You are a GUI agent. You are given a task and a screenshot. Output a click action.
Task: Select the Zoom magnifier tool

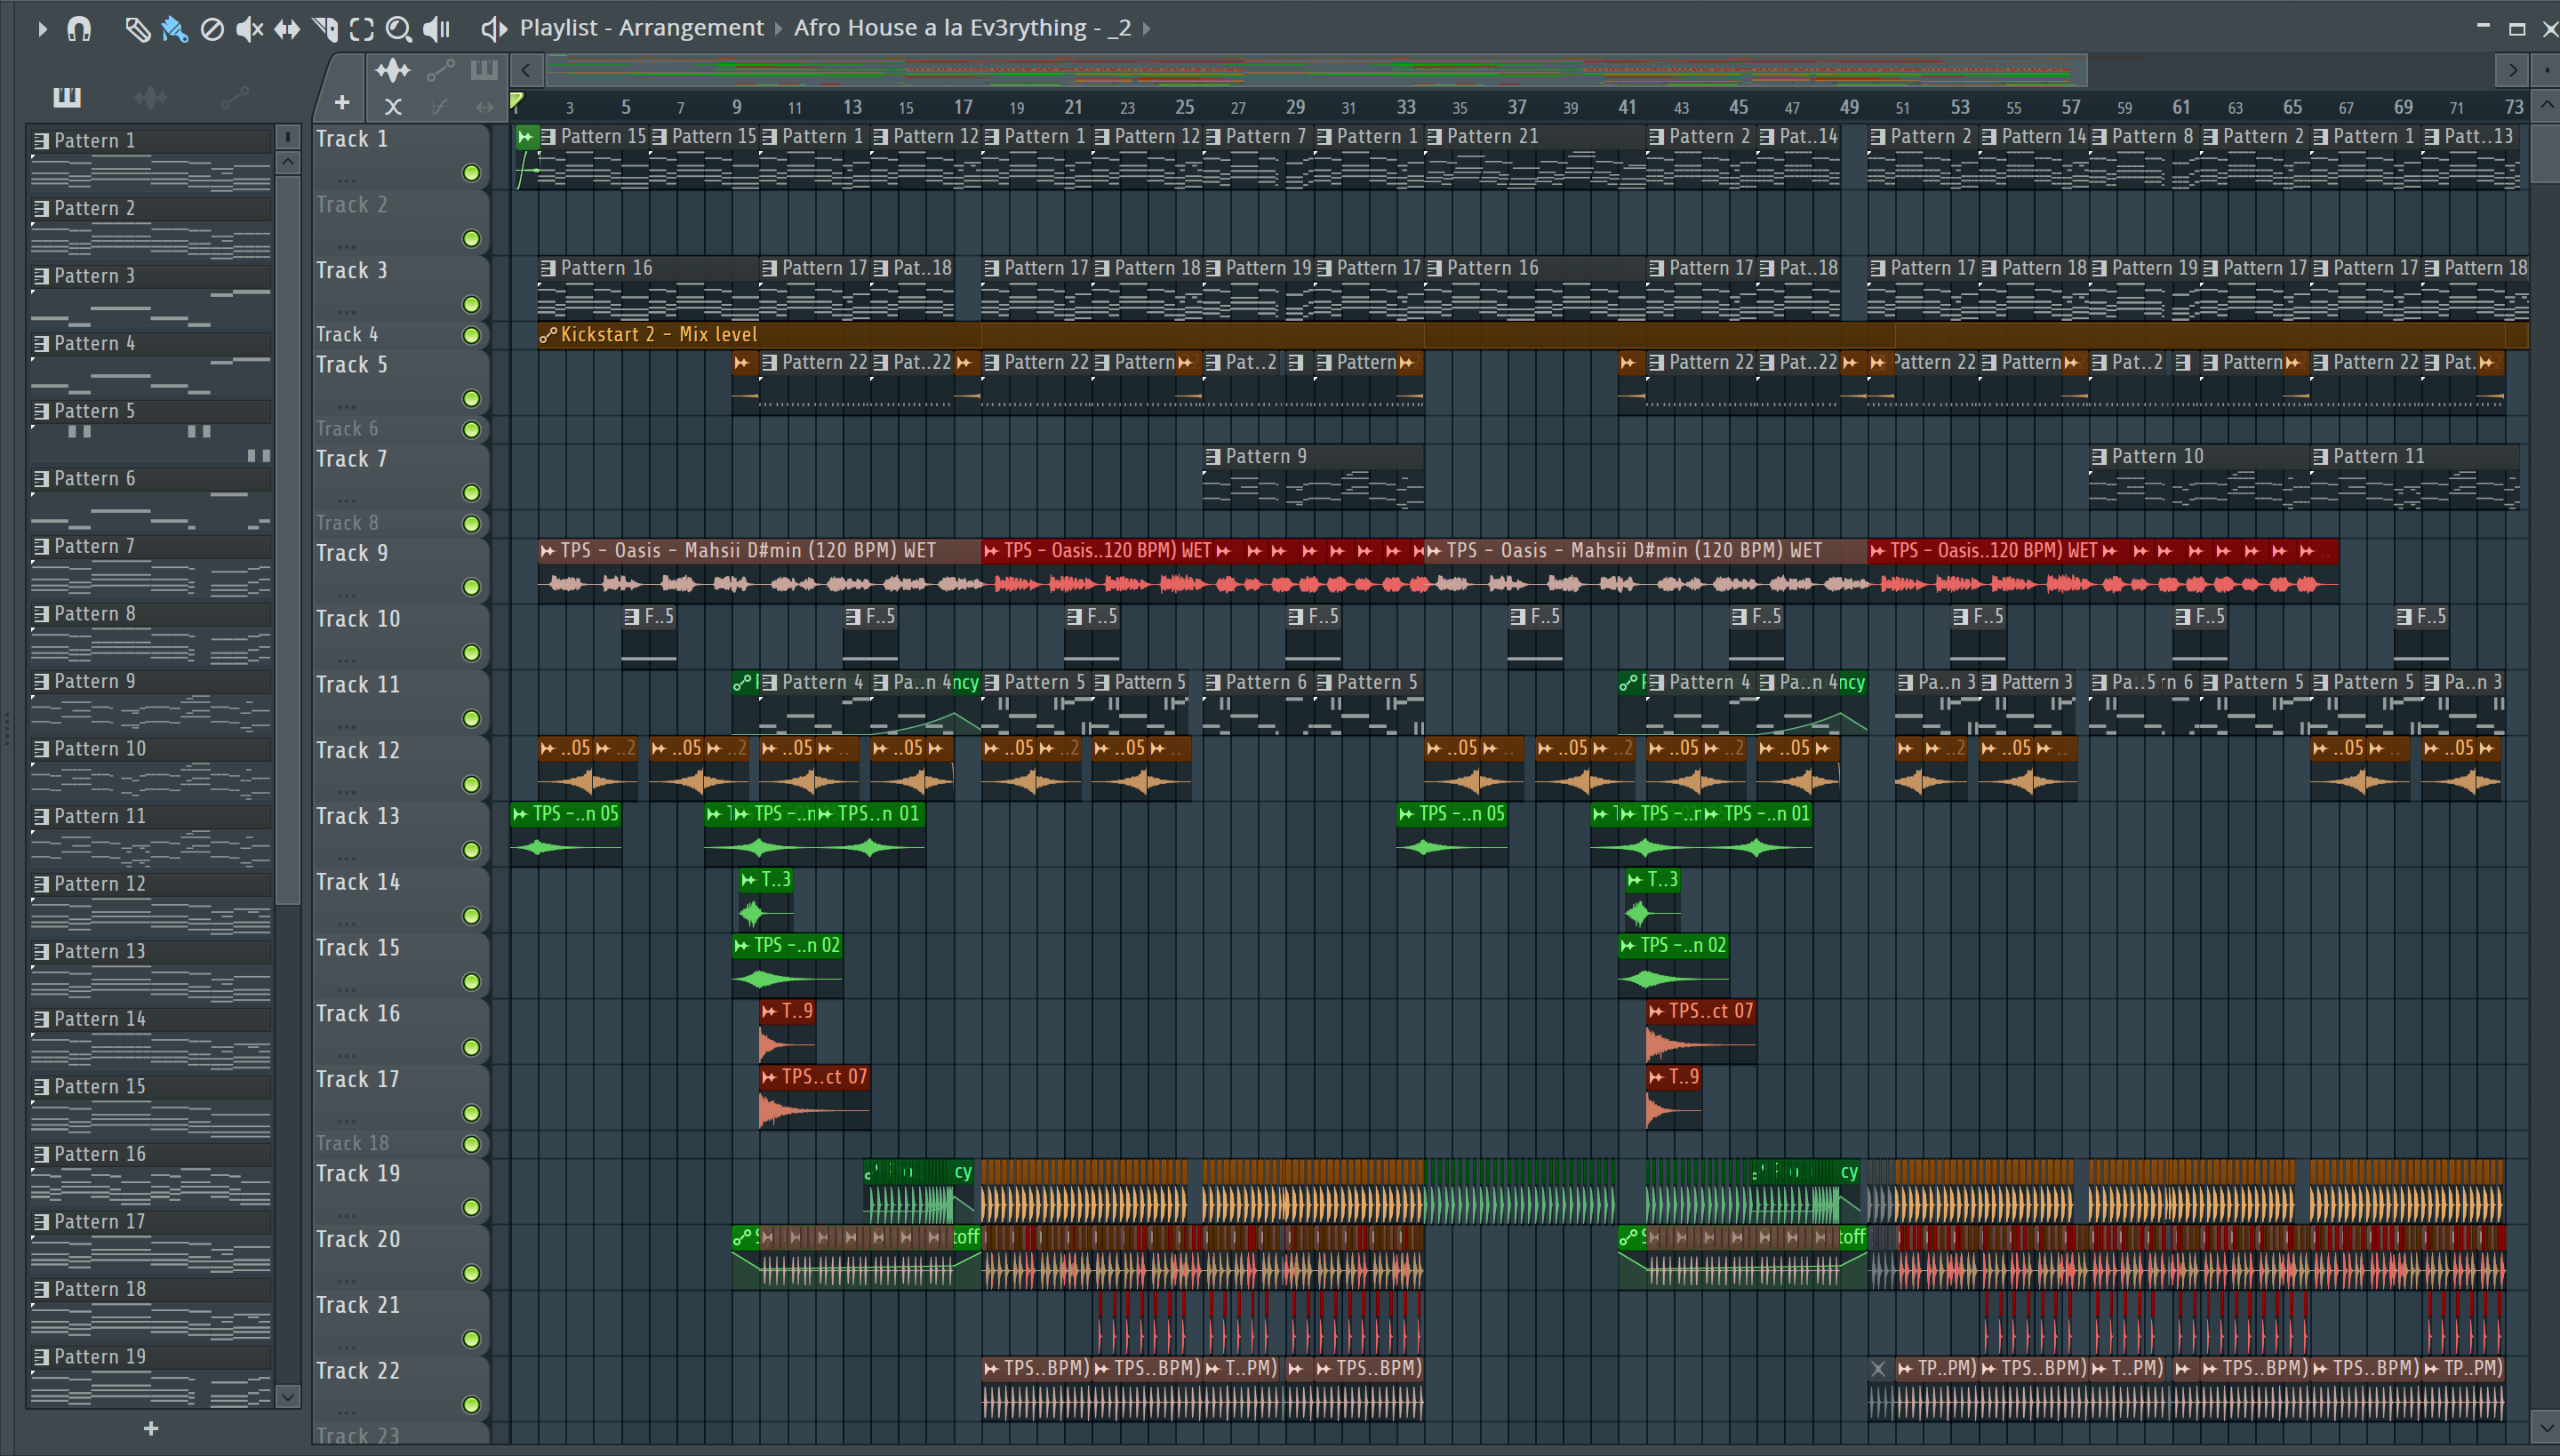click(399, 29)
